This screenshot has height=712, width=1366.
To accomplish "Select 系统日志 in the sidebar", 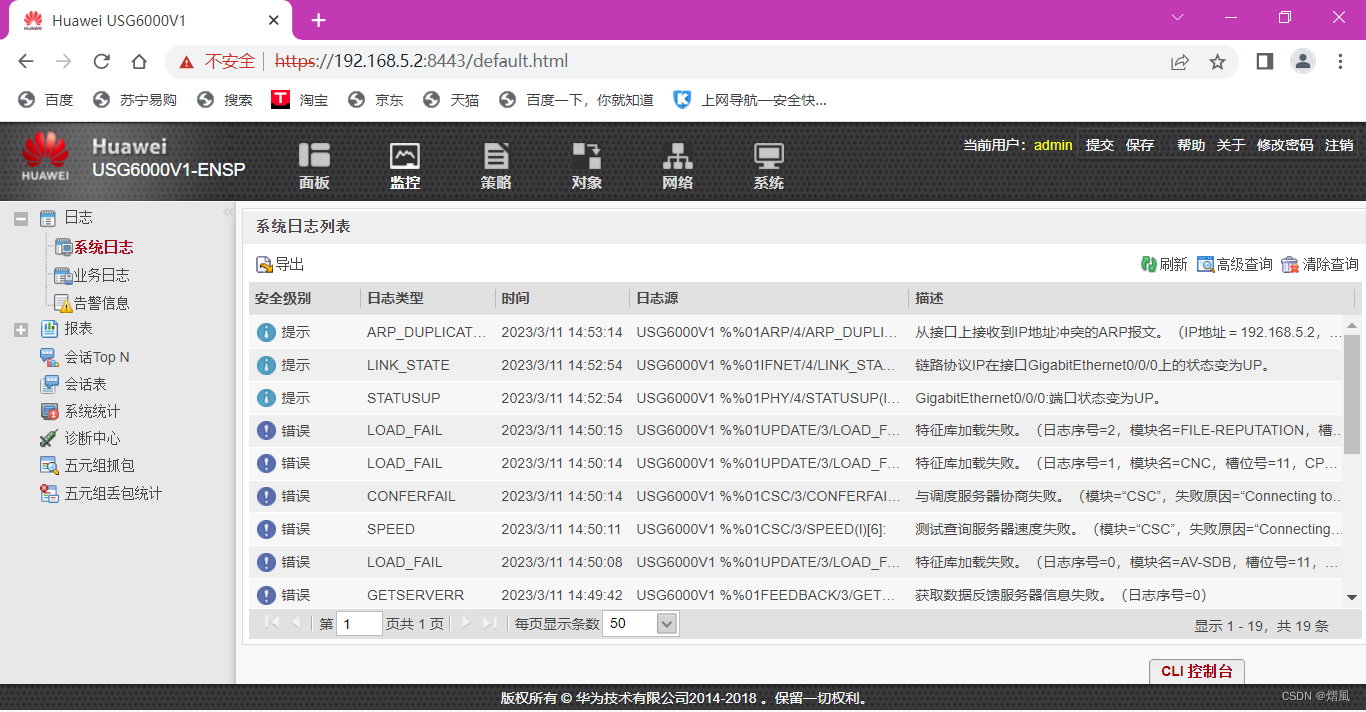I will [x=103, y=247].
